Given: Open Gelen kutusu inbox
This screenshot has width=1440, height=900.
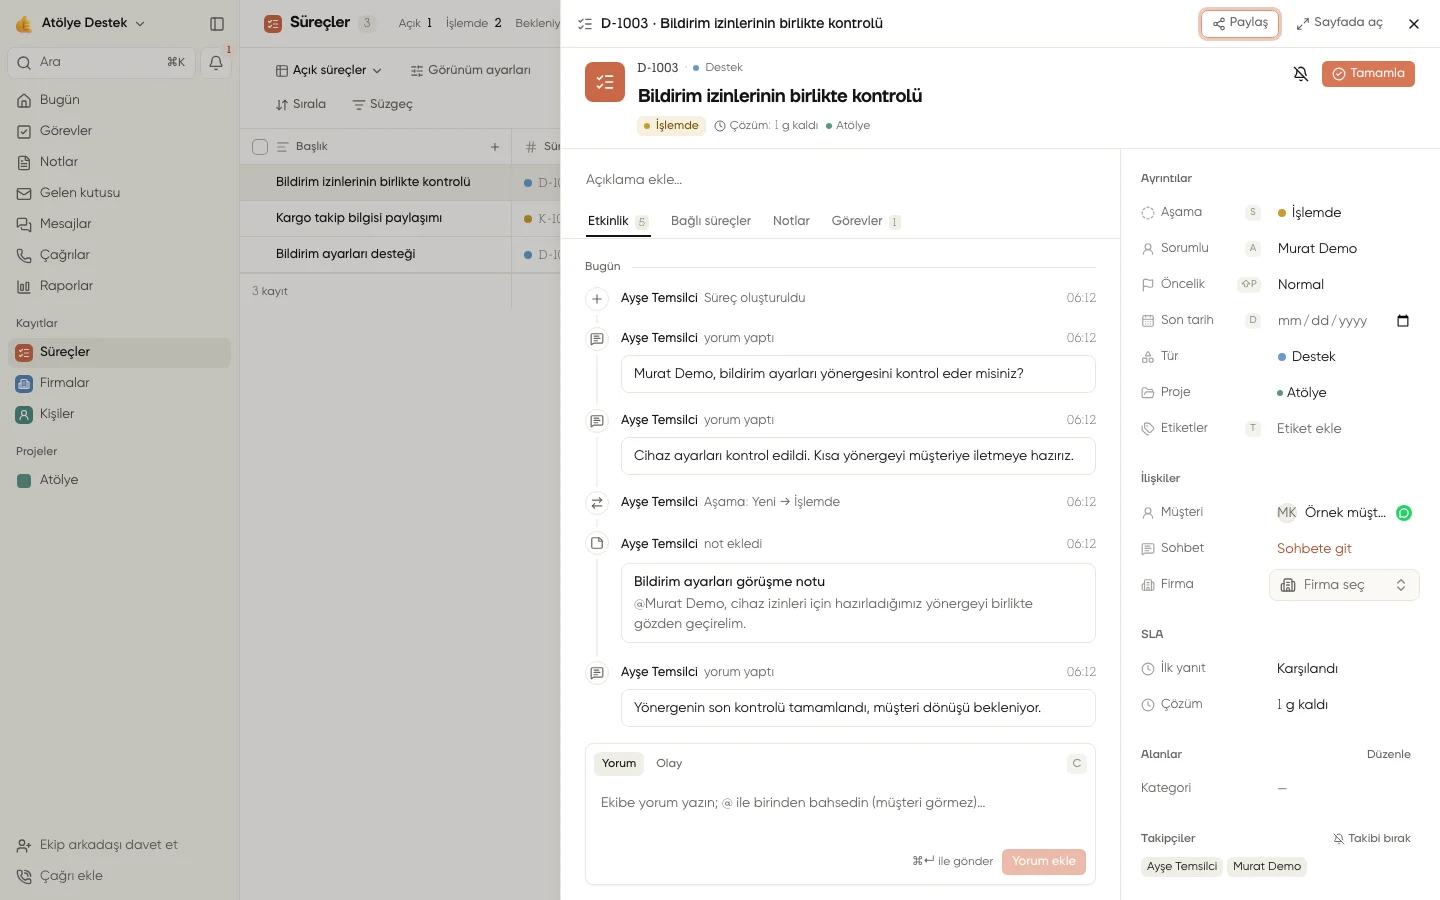Looking at the screenshot, I should click(119, 193).
